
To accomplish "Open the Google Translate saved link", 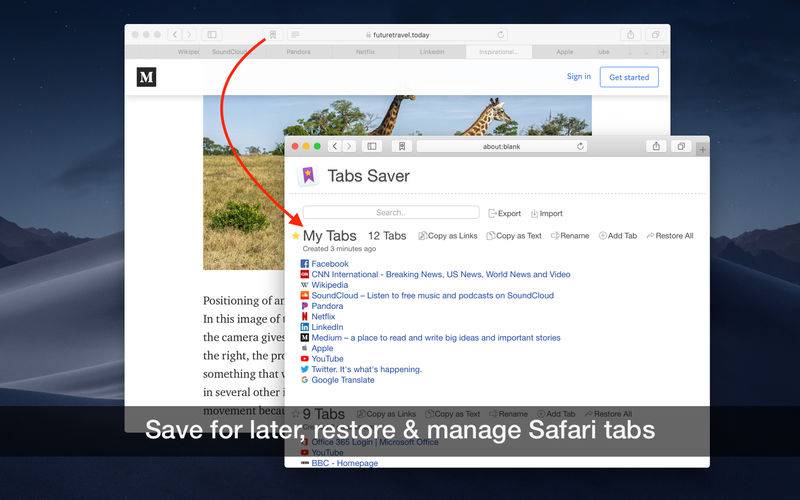I will pyautogui.click(x=343, y=380).
